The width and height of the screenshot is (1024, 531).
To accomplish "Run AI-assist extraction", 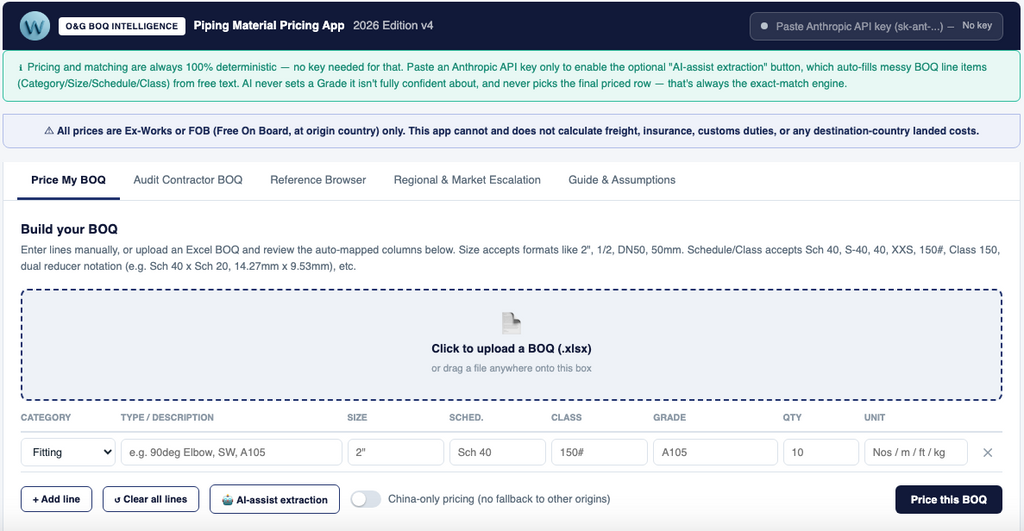I will coord(274,499).
